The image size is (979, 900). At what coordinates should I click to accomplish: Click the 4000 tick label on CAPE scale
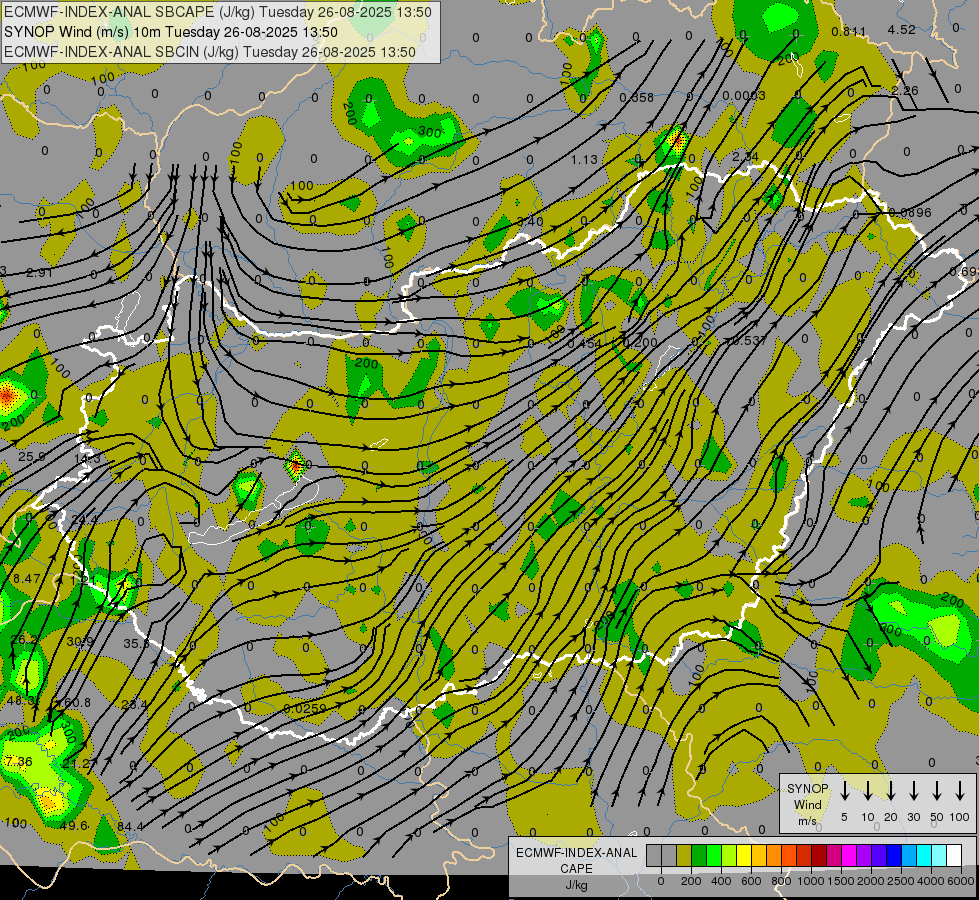pyautogui.click(x=931, y=881)
